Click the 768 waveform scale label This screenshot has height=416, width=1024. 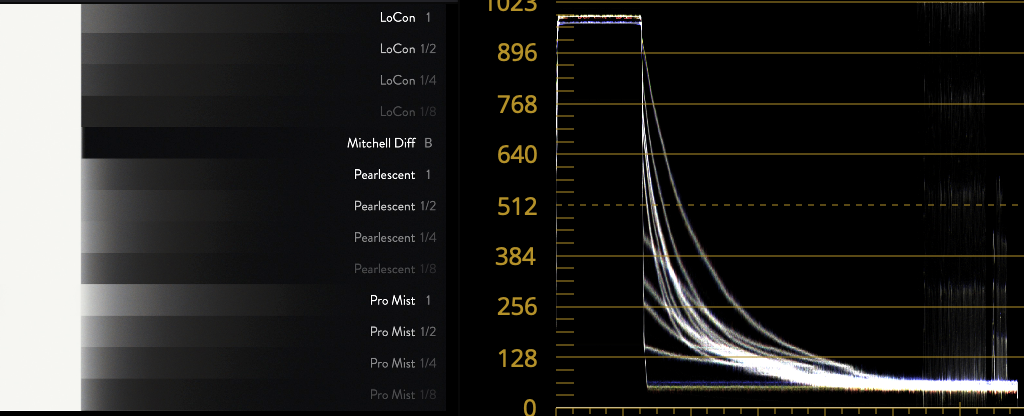click(x=517, y=104)
